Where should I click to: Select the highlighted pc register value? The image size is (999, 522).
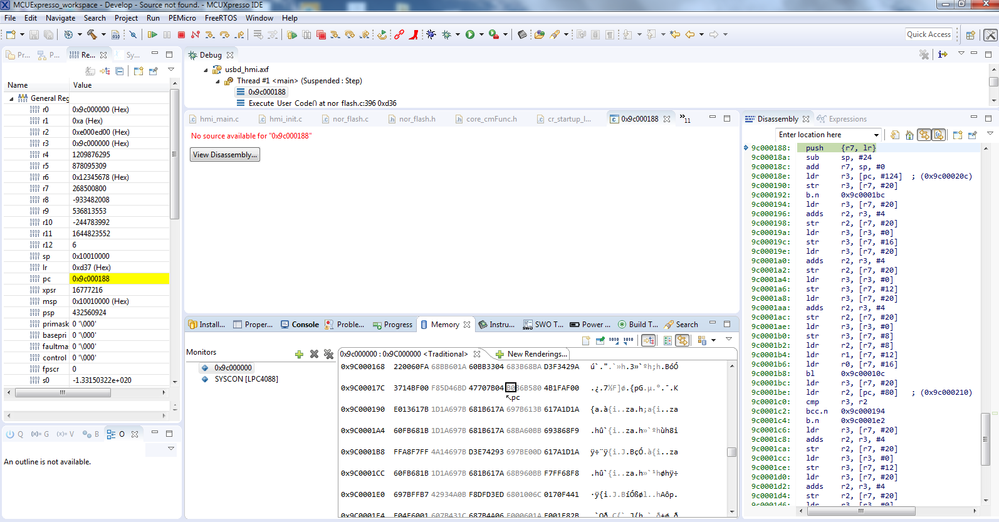click(119, 279)
